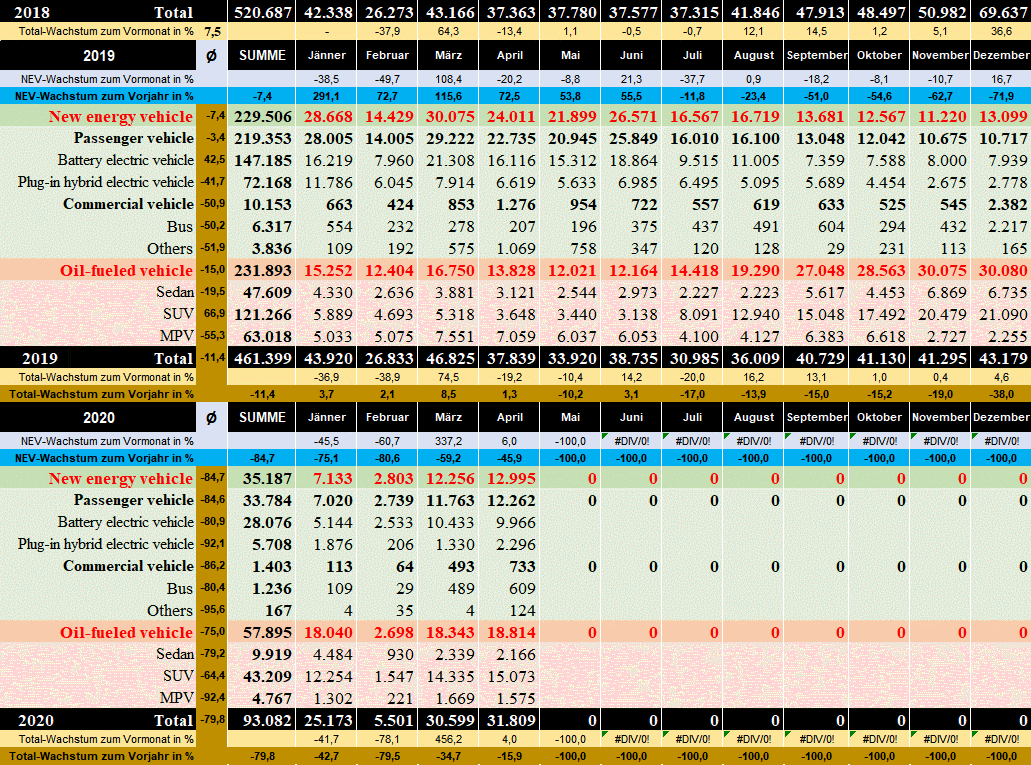The height and width of the screenshot is (765, 1031).
Task: Click the 2019 Total sum cell 461.399
Action: 262,358
